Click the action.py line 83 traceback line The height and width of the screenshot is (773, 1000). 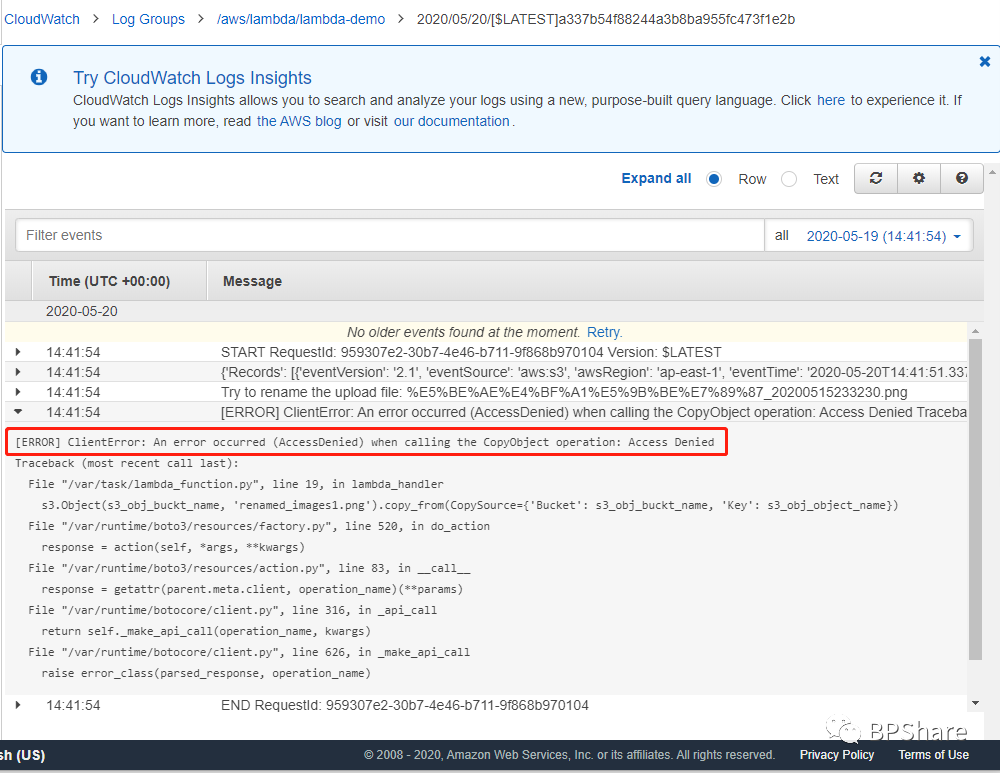249,568
